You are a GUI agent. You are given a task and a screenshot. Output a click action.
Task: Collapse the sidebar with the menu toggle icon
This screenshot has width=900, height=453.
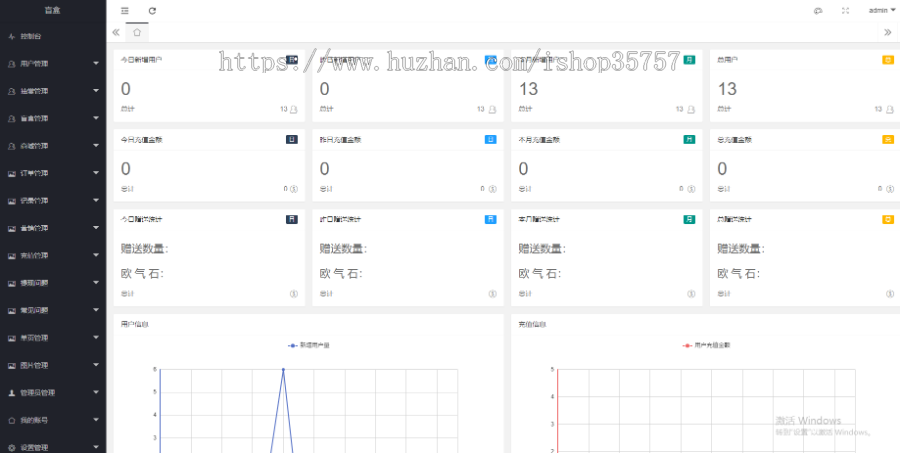pyautogui.click(x=125, y=10)
